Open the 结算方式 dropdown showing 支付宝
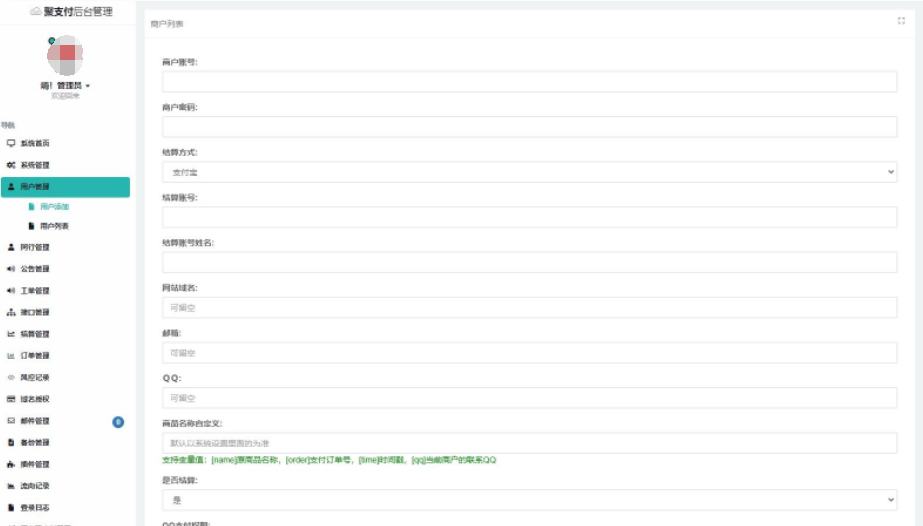The width and height of the screenshot is (923, 526). pos(529,172)
